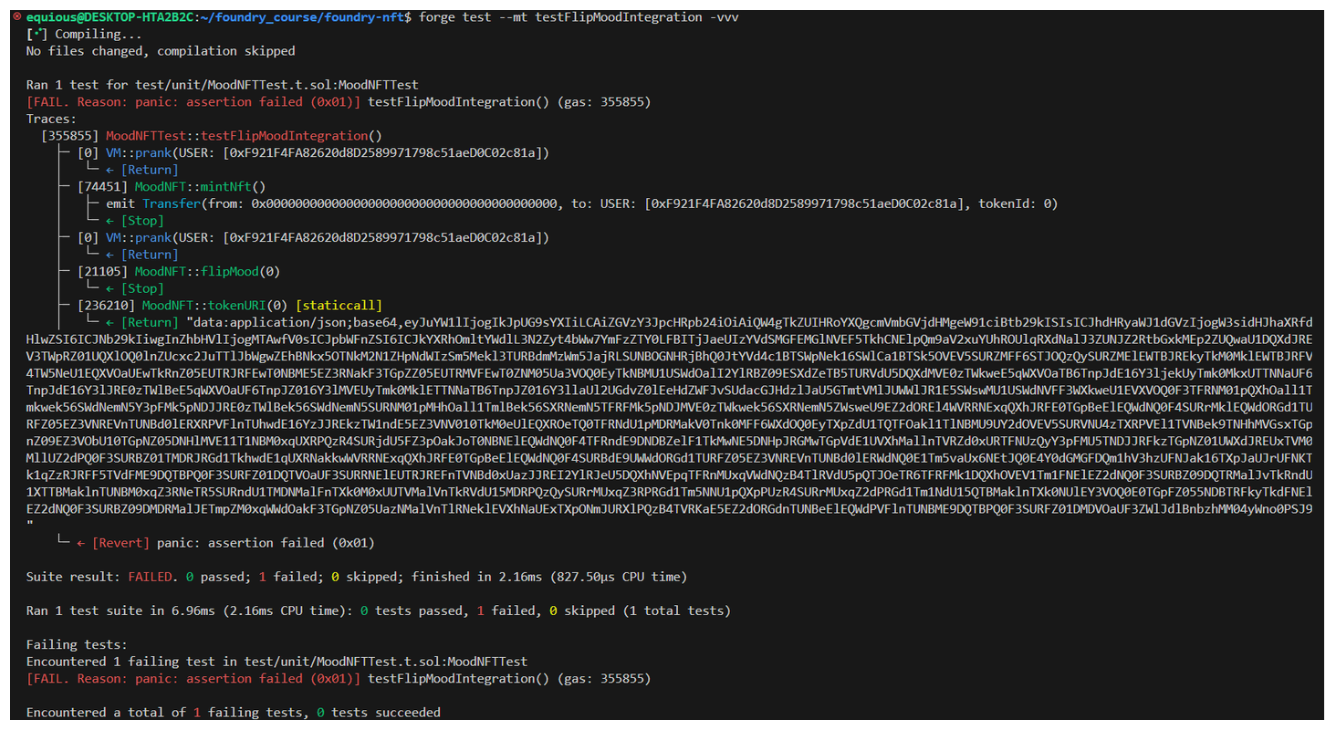Click the MoodNFT::flipMood(0) trace call
The width and height of the screenshot is (1334, 730).
click(x=208, y=272)
